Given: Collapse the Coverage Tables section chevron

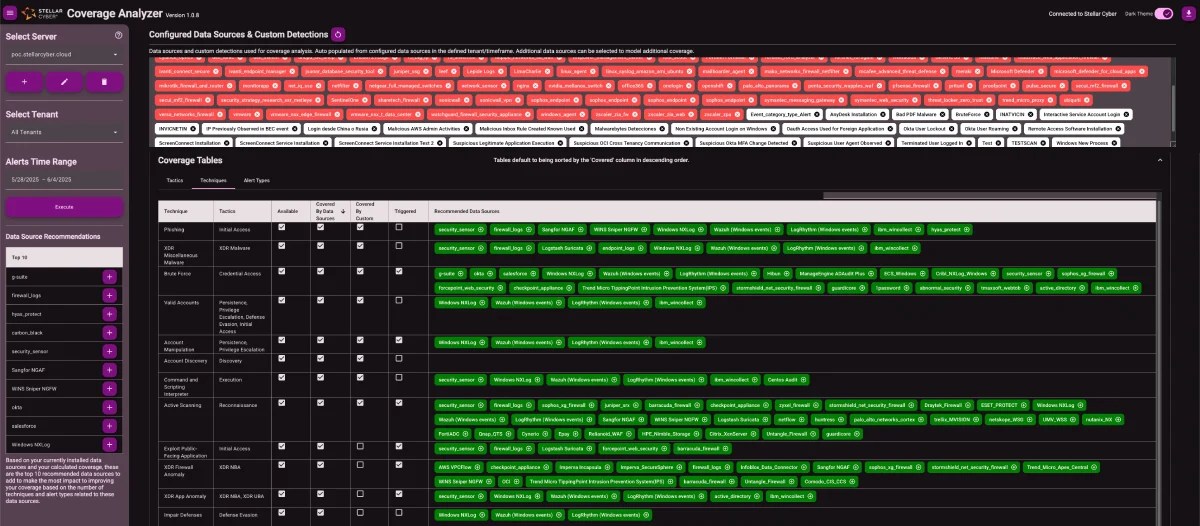Looking at the screenshot, I should [x=1160, y=160].
